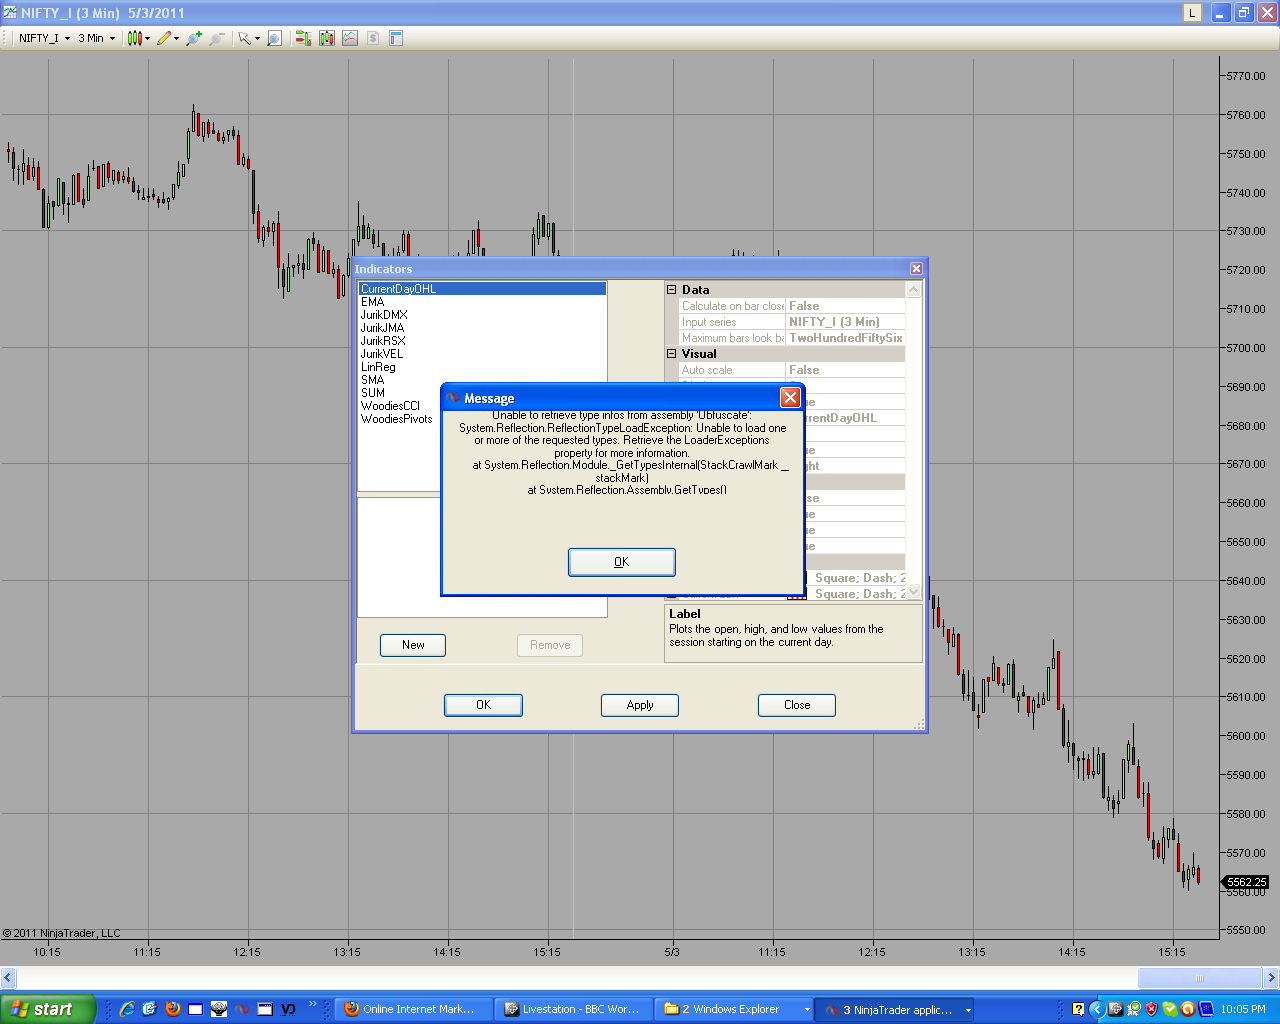Open the chart properties icon
1280x1024 pixels.
point(396,38)
